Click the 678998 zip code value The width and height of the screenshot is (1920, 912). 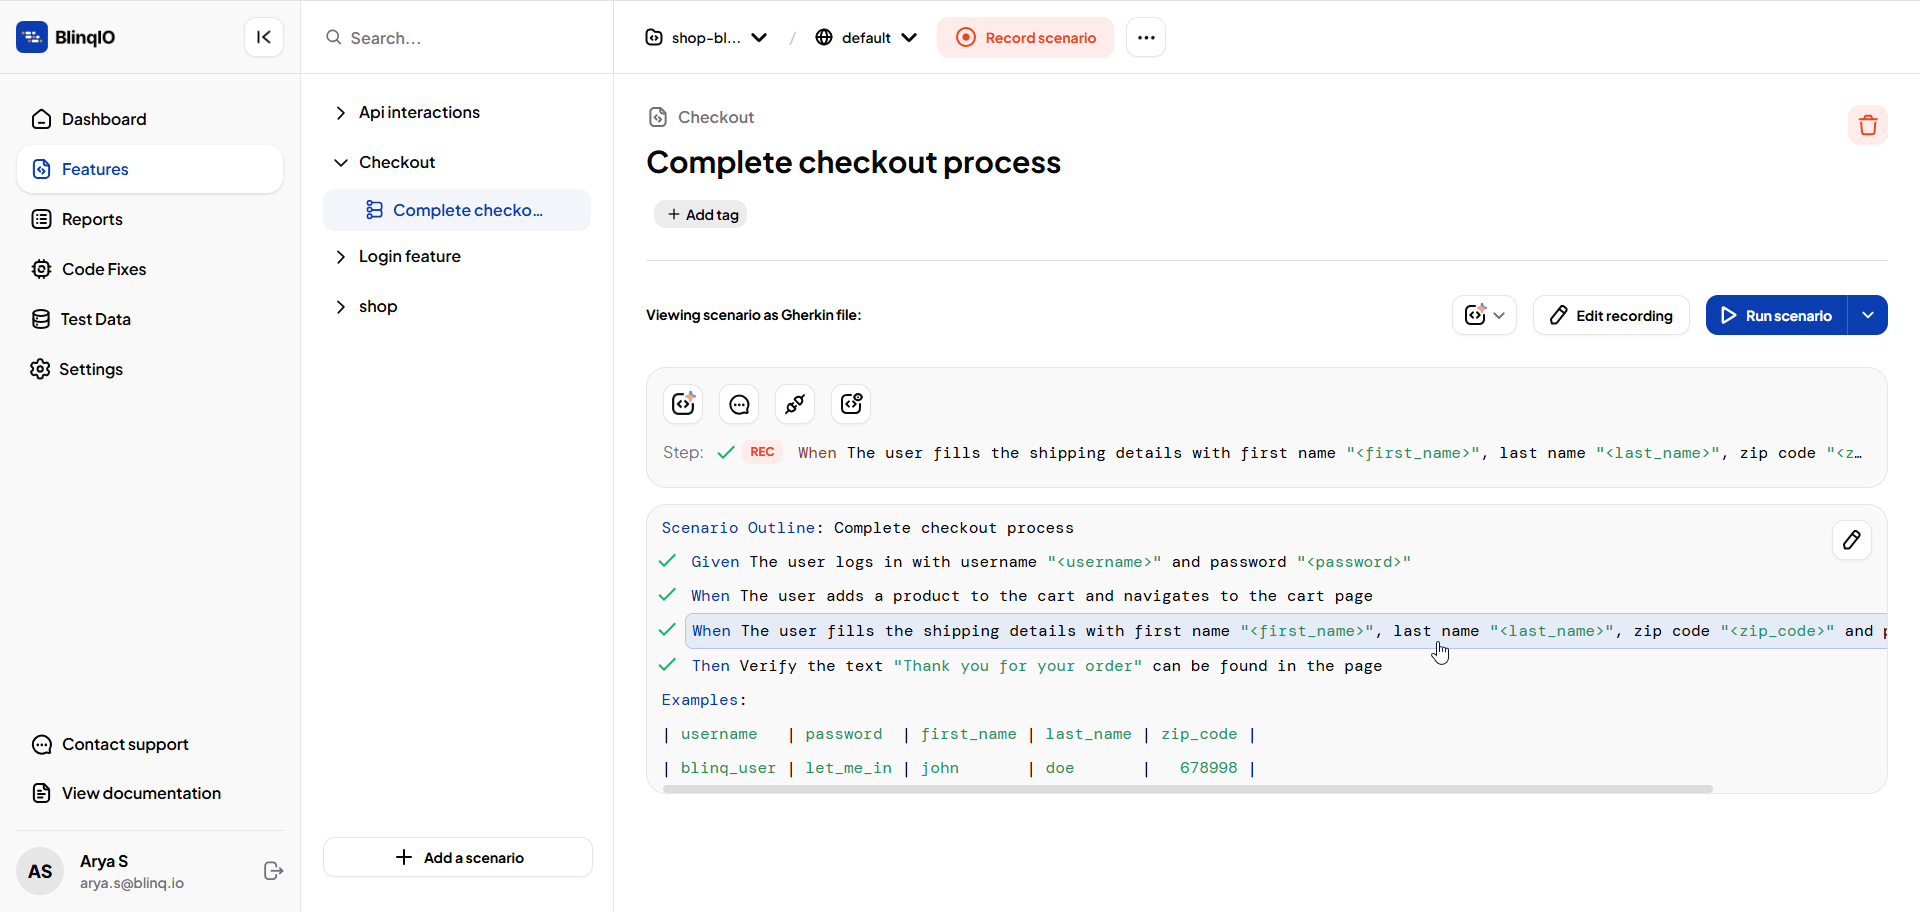1208,768
